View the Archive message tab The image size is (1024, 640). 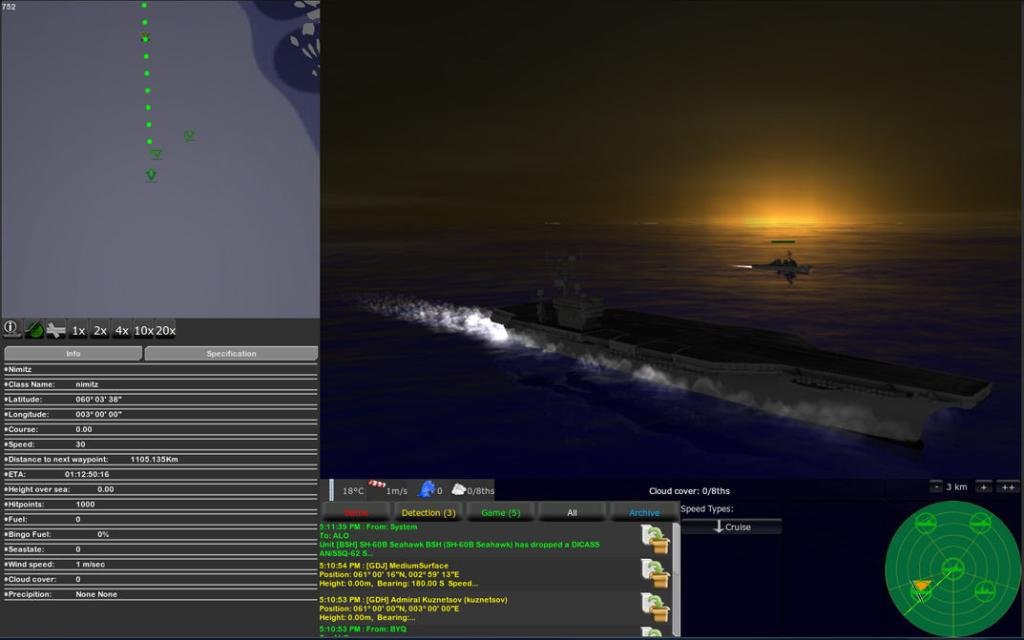(643, 511)
